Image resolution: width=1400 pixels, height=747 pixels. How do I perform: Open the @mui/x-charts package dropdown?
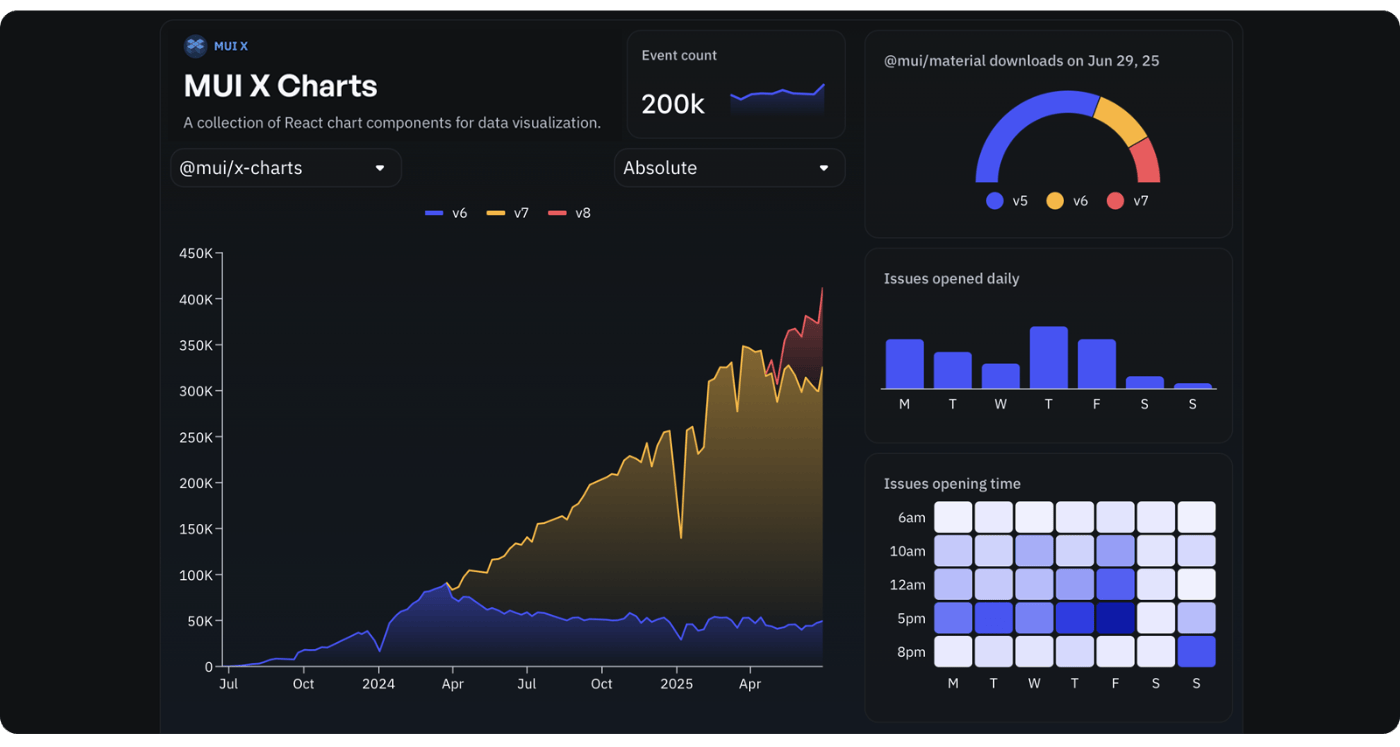pos(285,168)
